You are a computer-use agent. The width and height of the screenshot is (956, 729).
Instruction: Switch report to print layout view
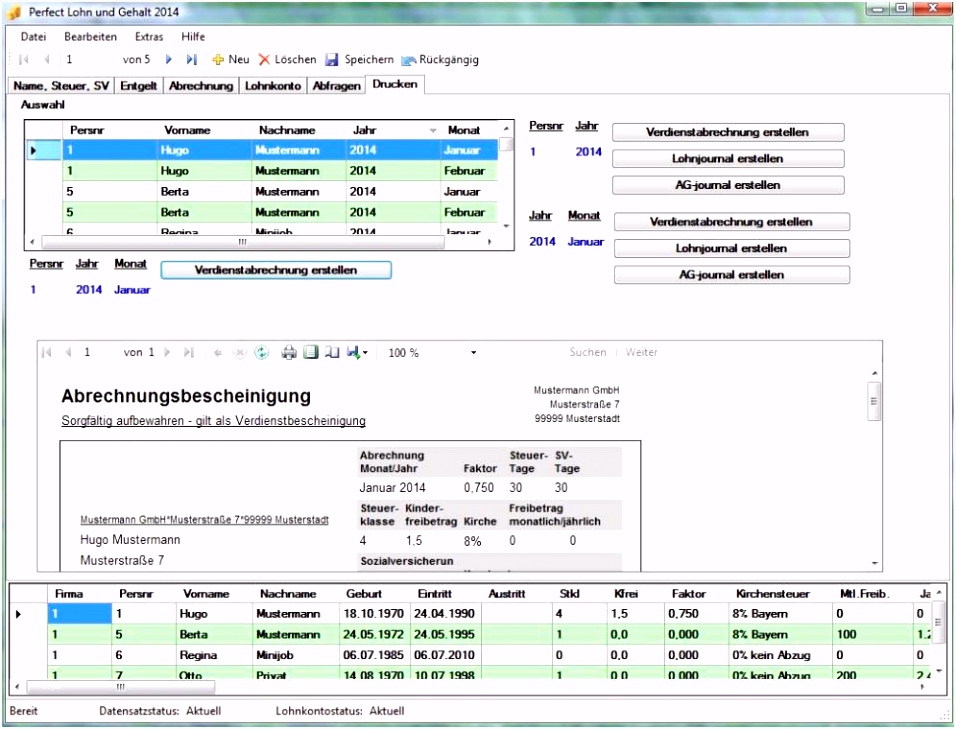[x=311, y=352]
